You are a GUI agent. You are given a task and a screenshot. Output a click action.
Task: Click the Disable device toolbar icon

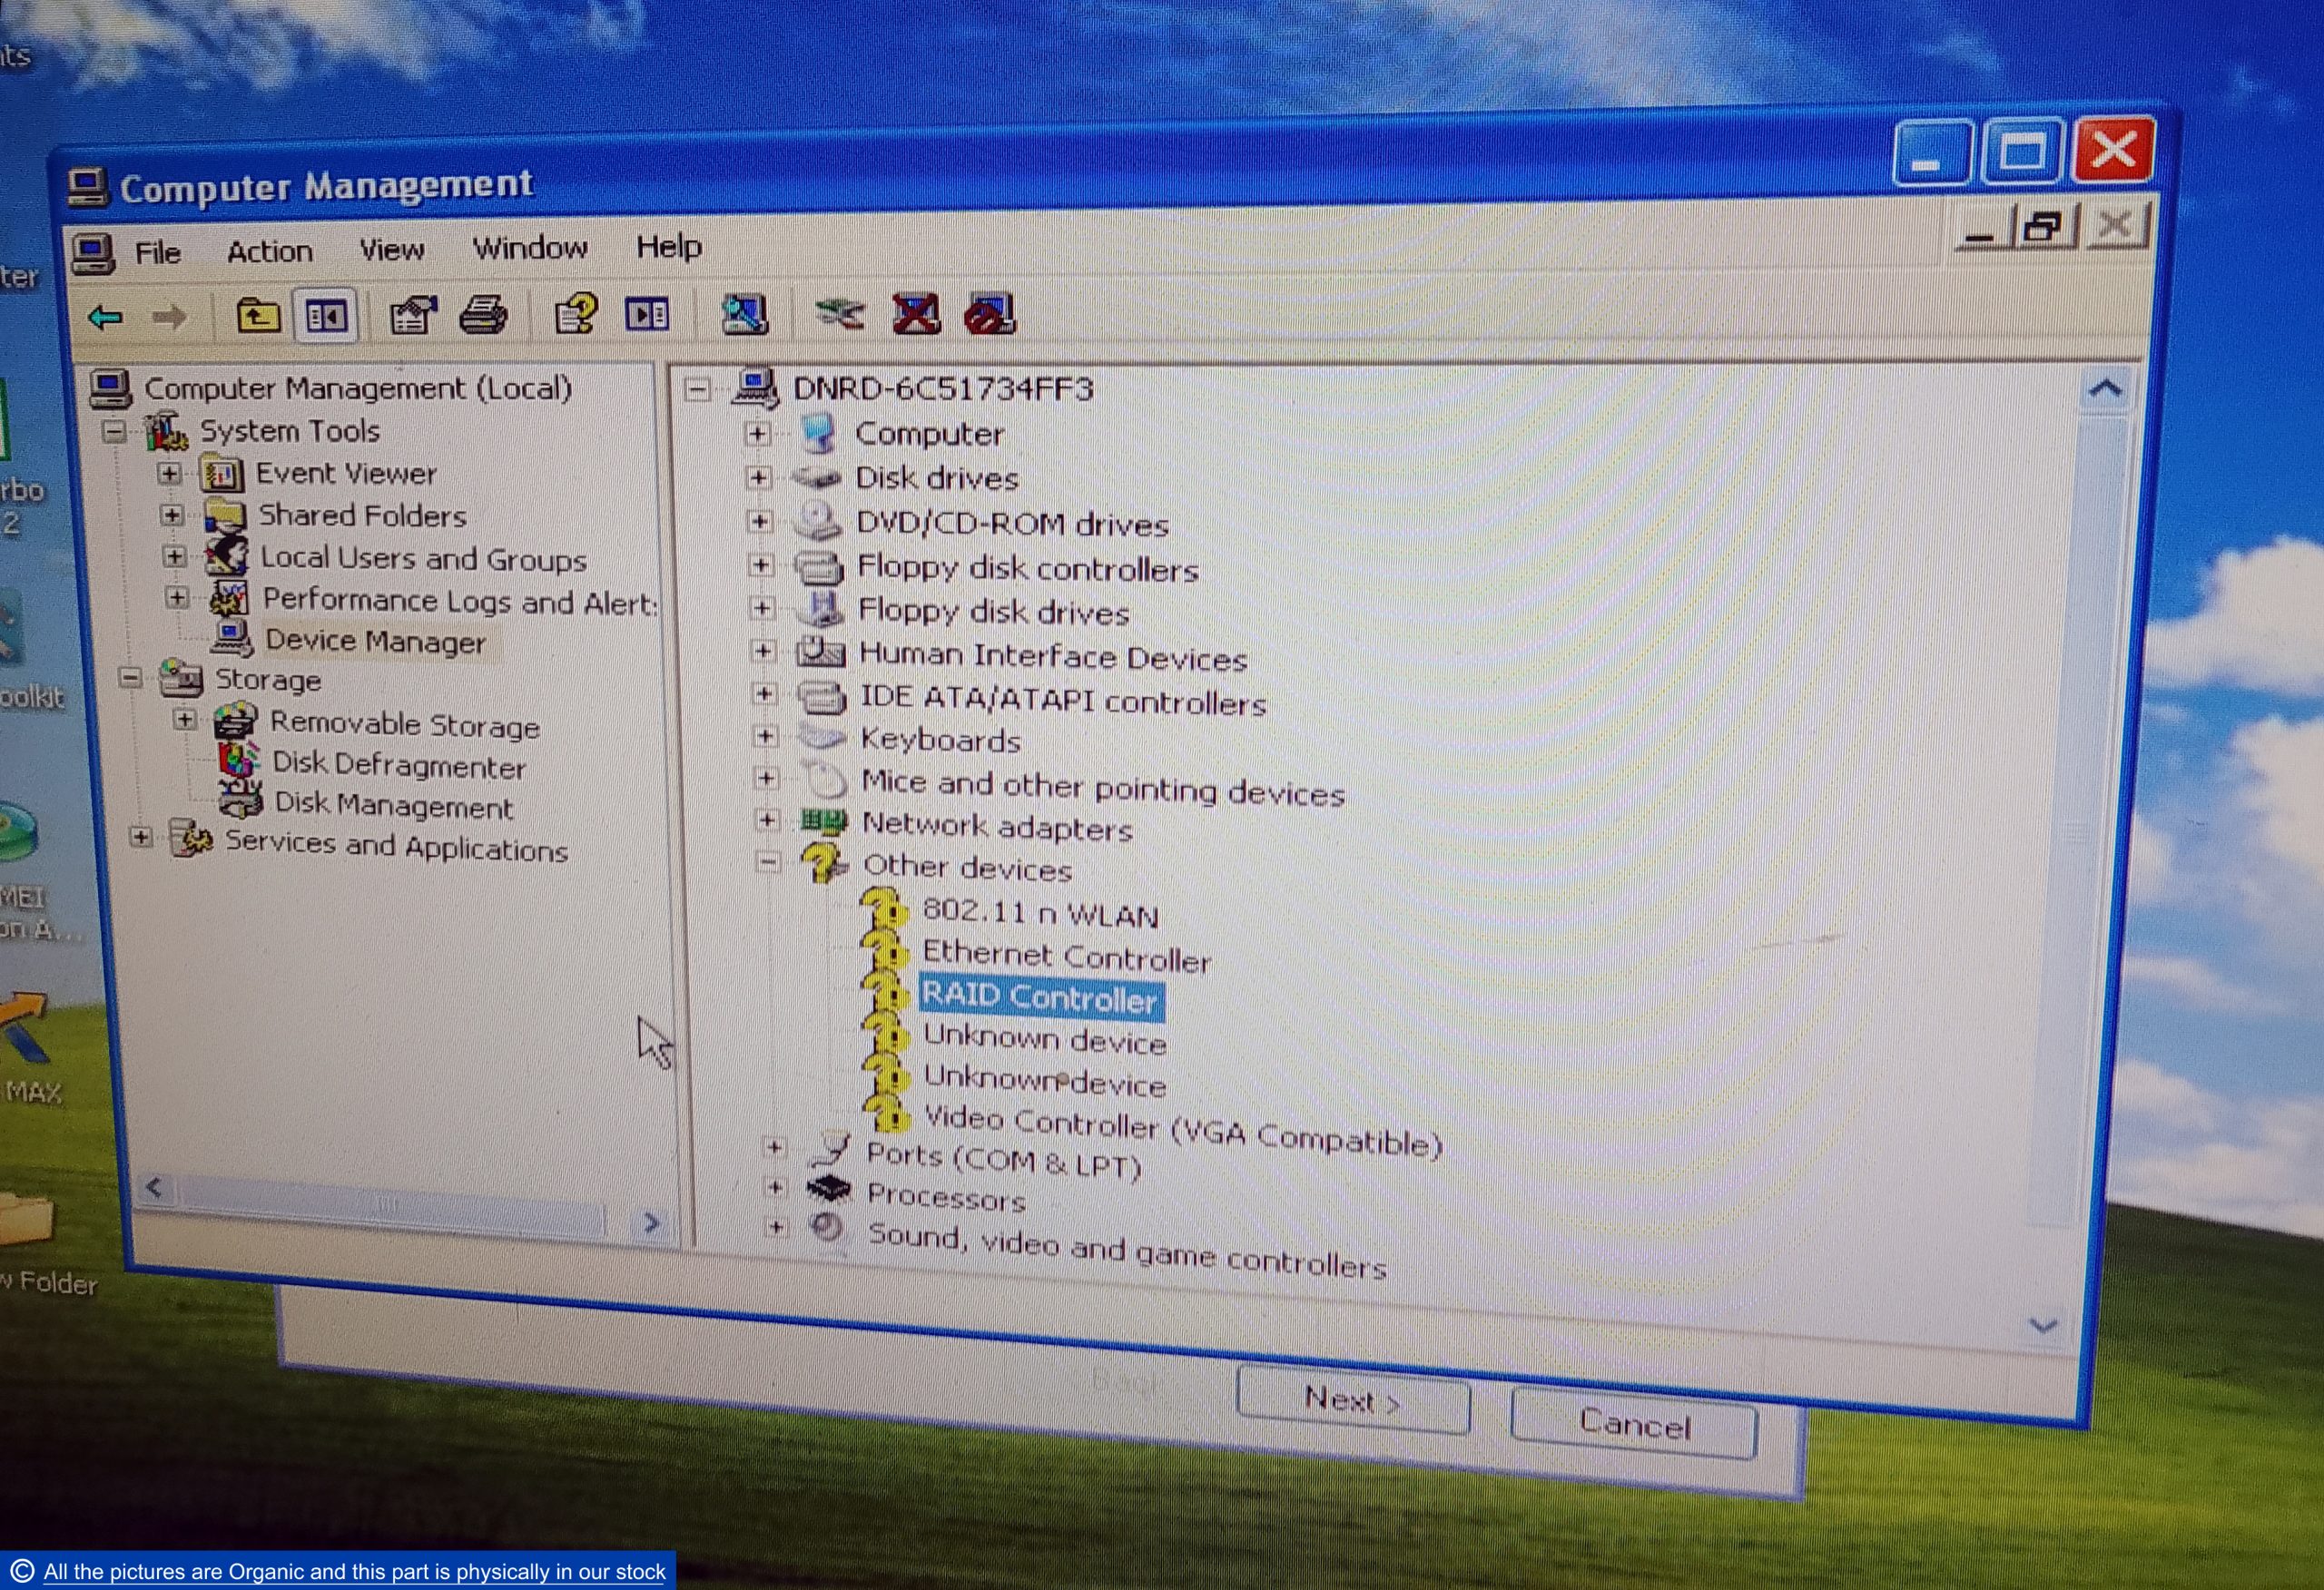point(990,314)
